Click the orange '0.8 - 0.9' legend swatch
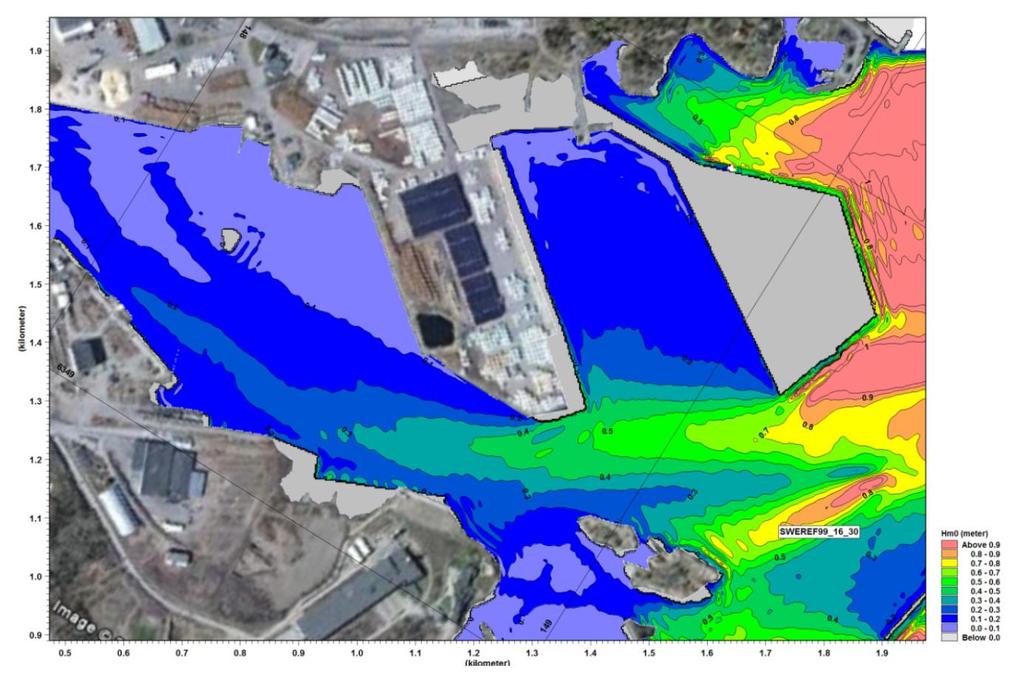Viewport: 1024px width, 674px height. pyautogui.click(x=948, y=553)
